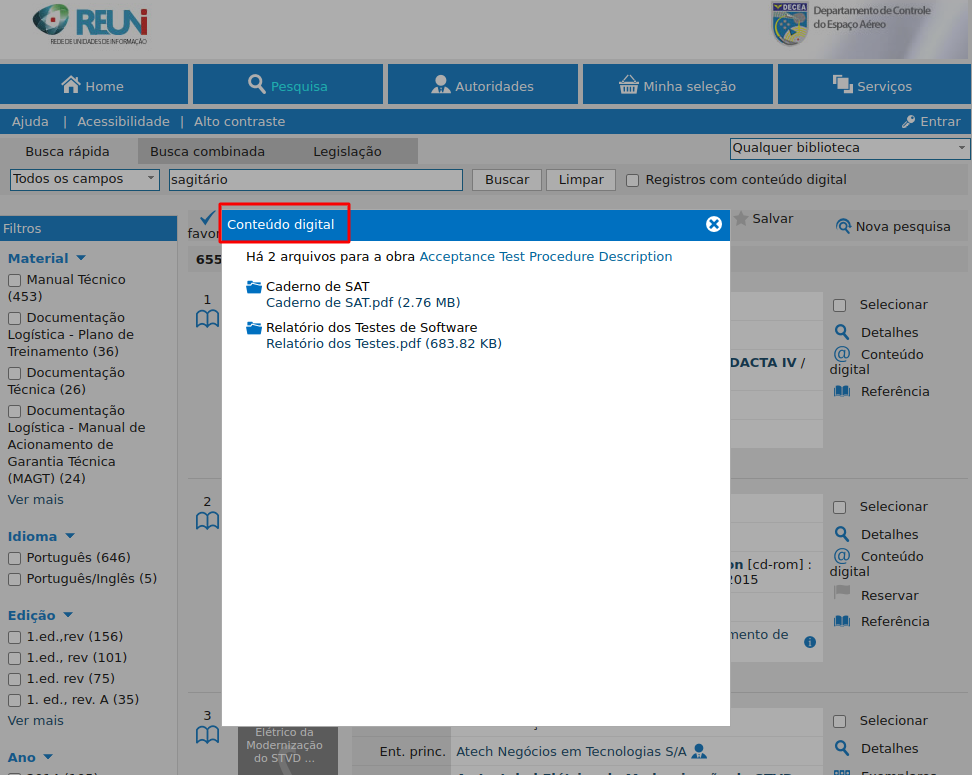Tick the Selecionar checkbox for result 1
The image size is (972, 775).
point(839,305)
